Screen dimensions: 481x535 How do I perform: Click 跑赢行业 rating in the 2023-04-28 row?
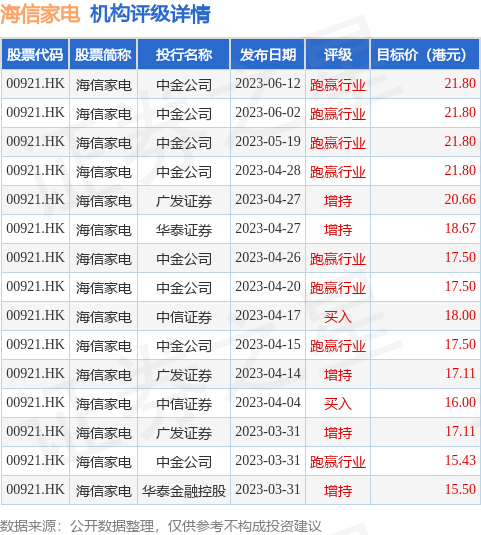[x=338, y=172]
